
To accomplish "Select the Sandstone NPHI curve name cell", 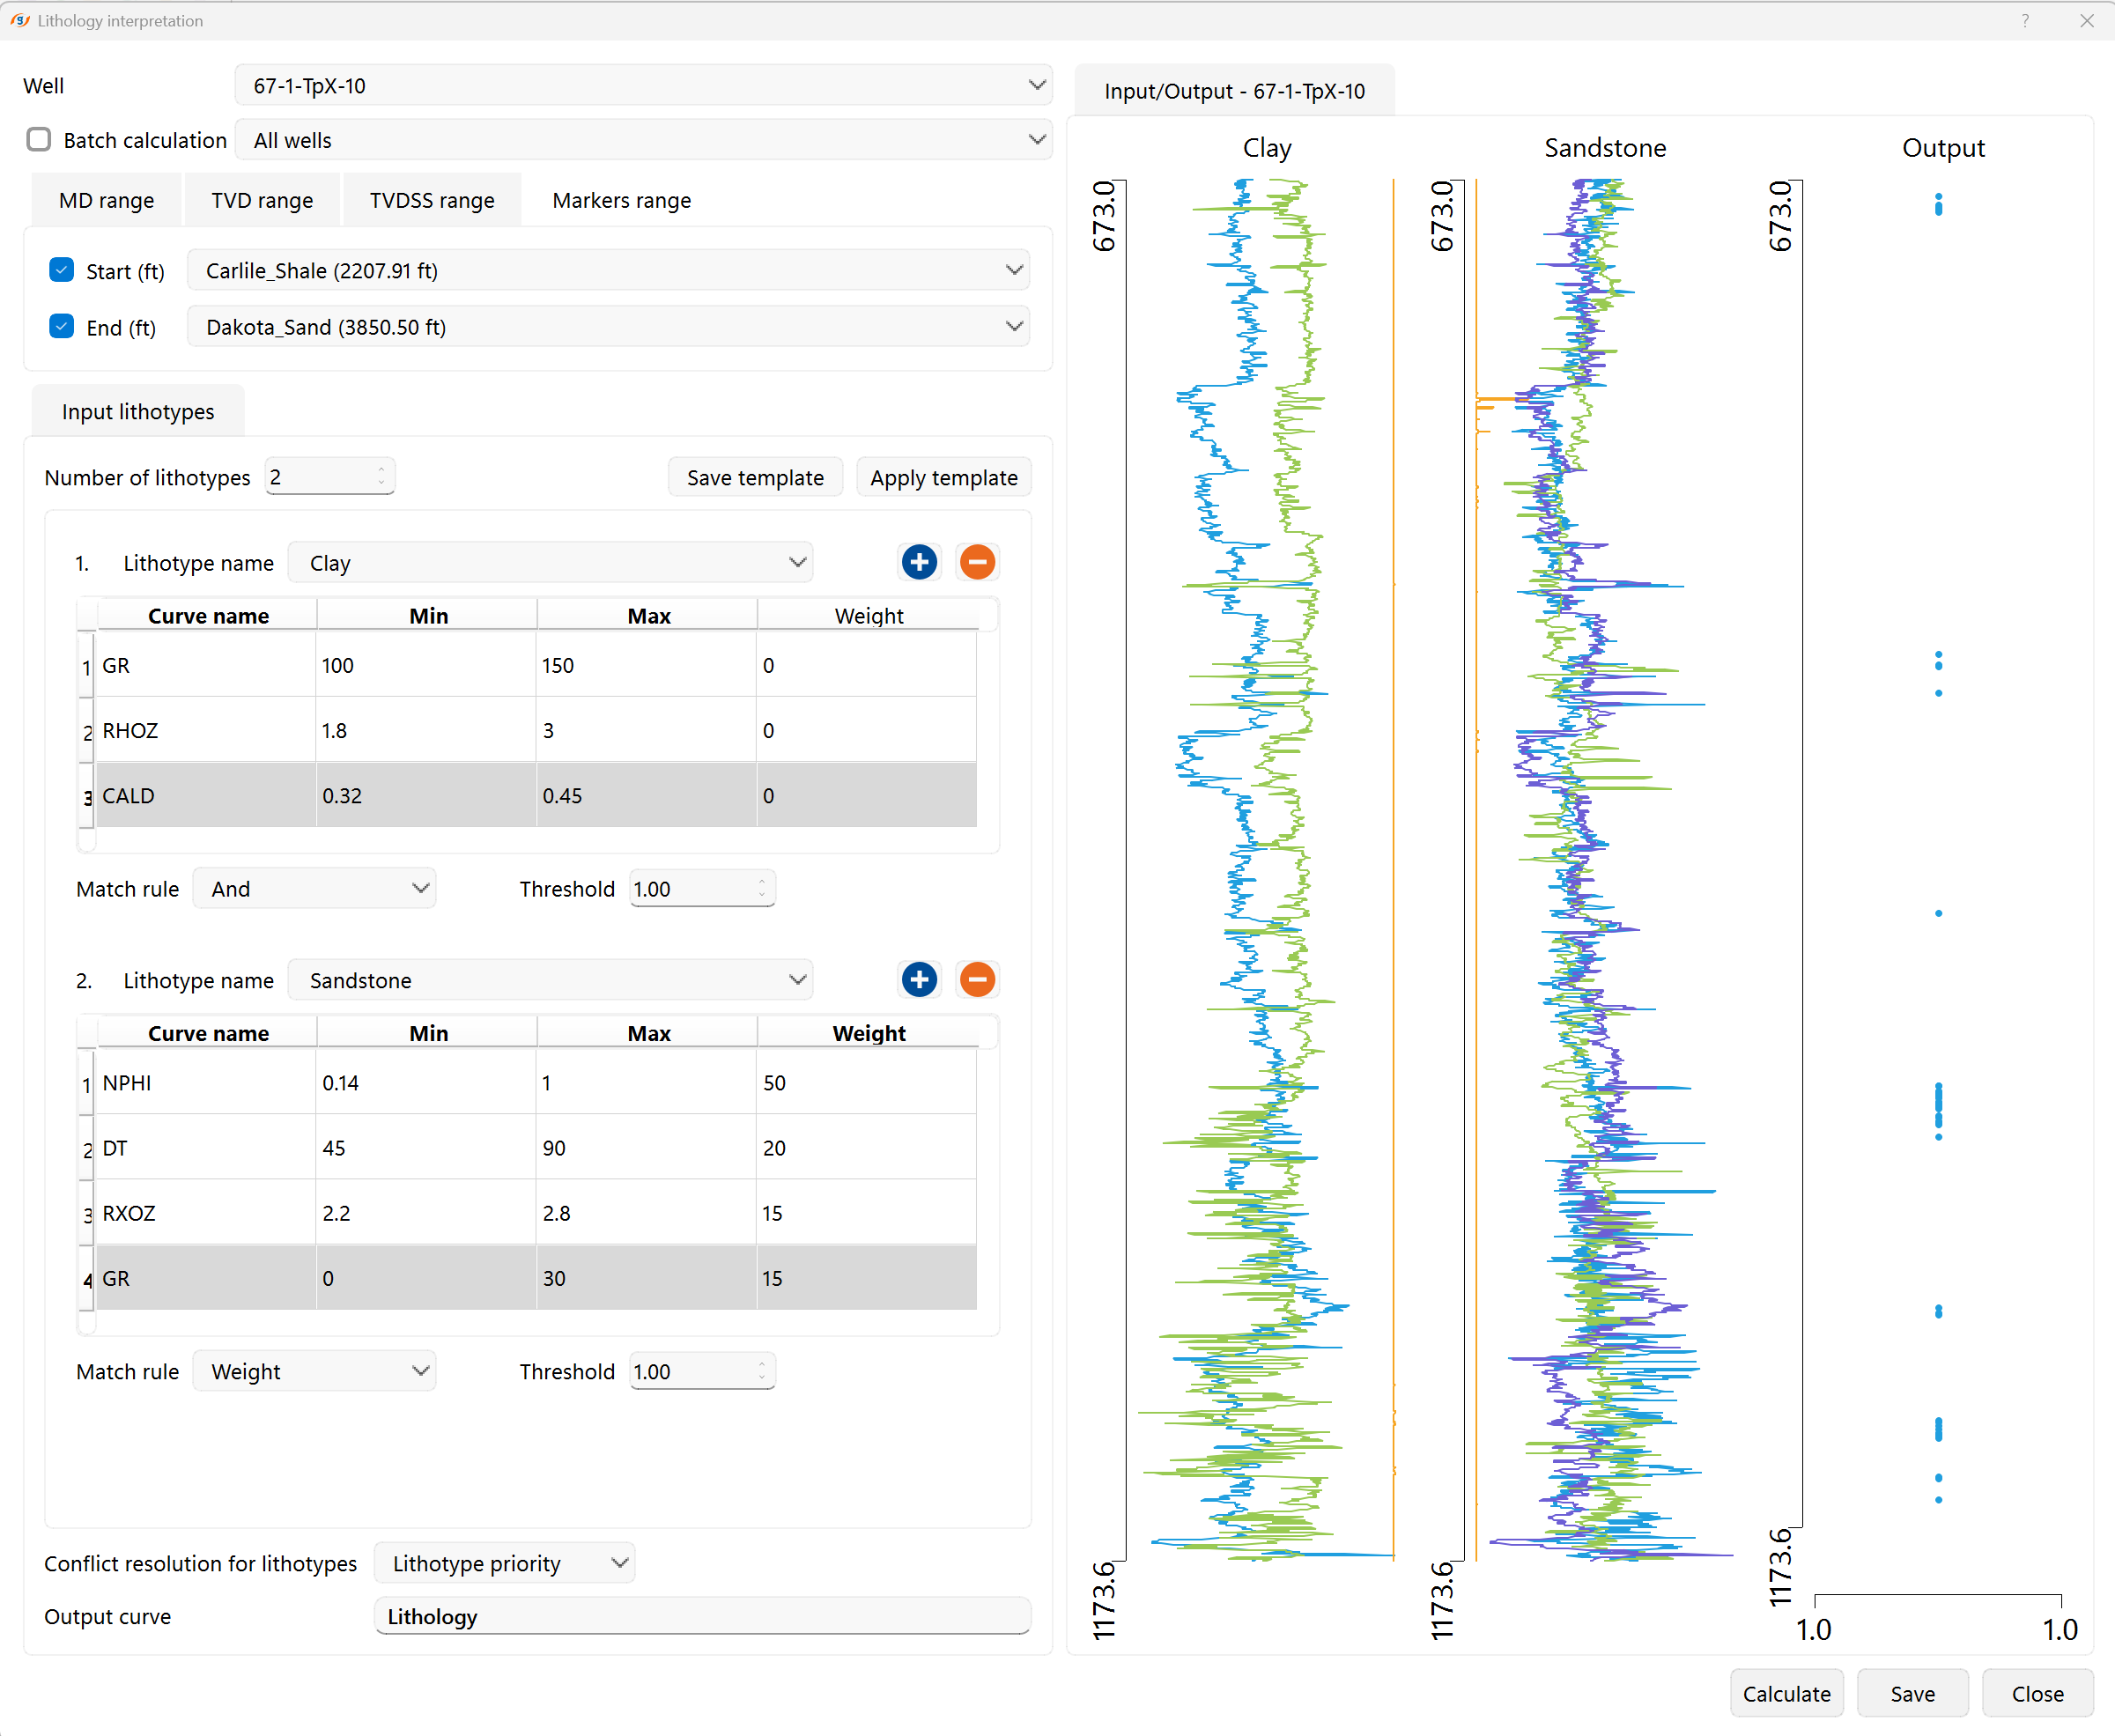I will (x=206, y=1082).
